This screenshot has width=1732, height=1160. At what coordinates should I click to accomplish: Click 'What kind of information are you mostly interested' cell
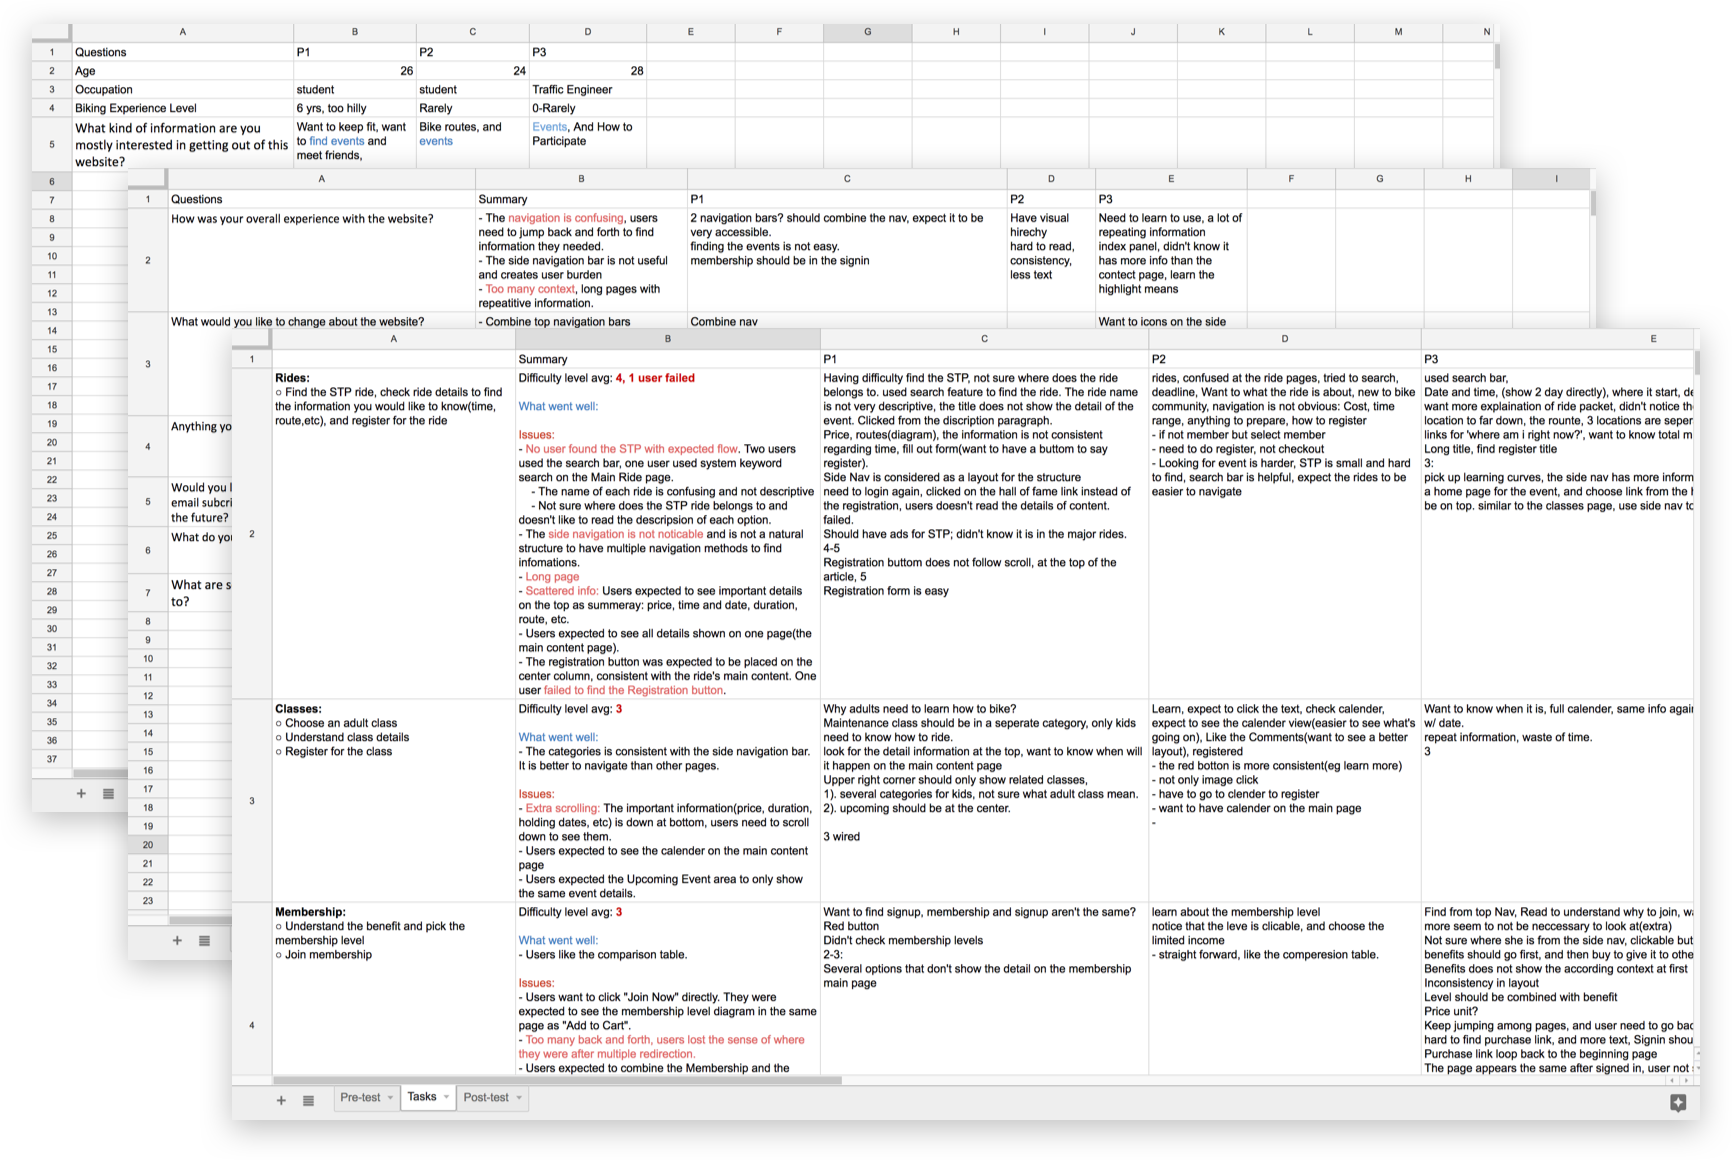pos(183,144)
